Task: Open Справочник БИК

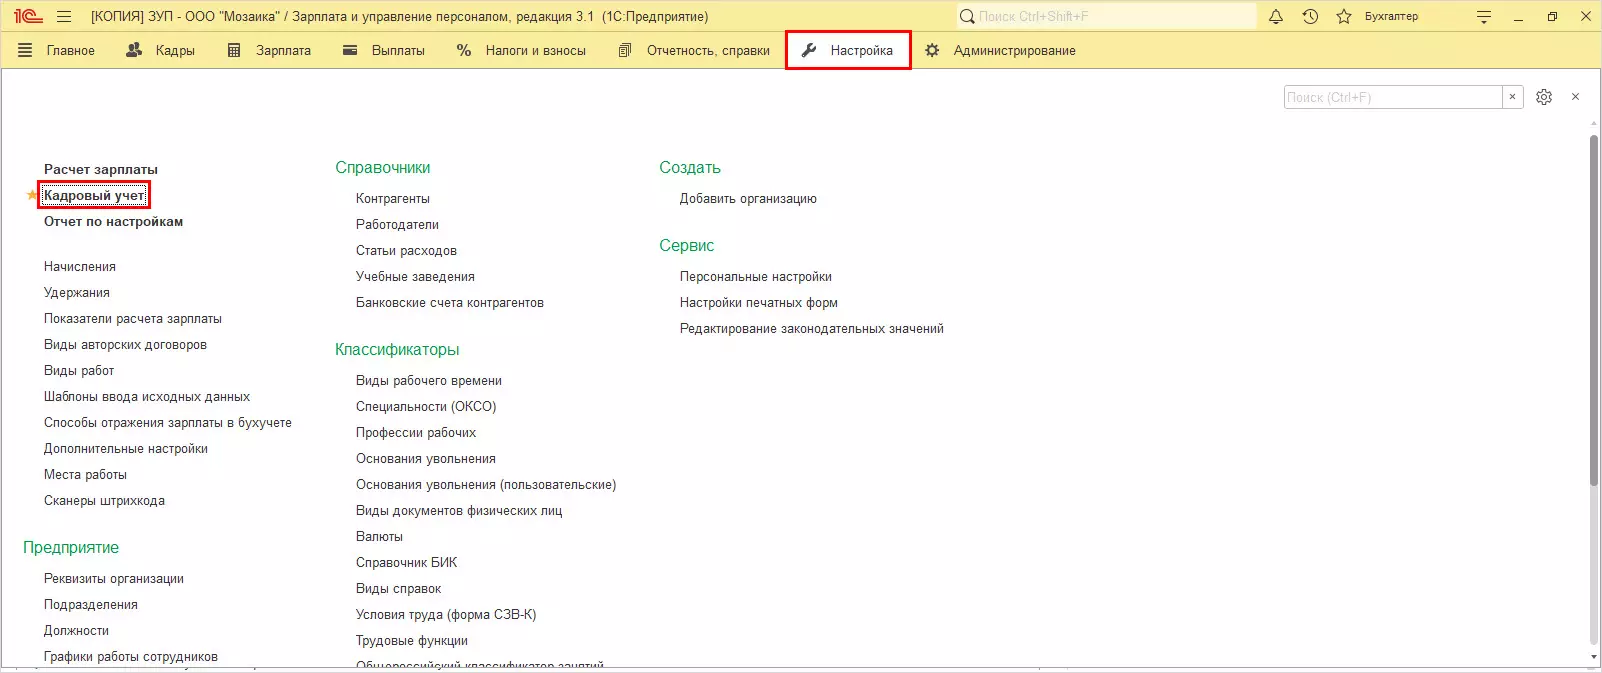Action: click(x=406, y=562)
